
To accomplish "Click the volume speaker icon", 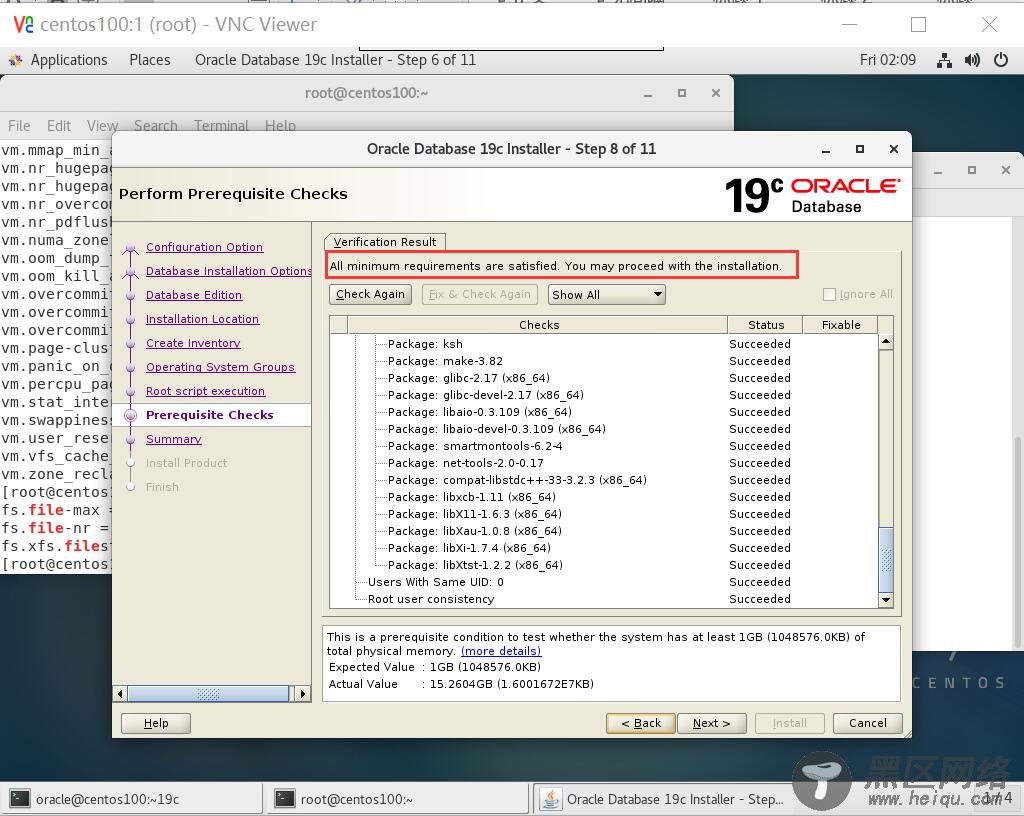I will coord(972,61).
